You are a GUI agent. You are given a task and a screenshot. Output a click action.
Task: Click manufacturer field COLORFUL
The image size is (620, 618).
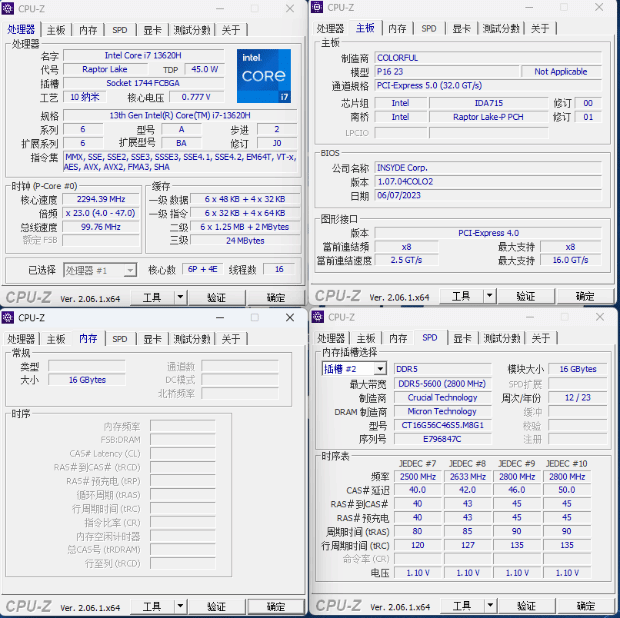click(488, 58)
